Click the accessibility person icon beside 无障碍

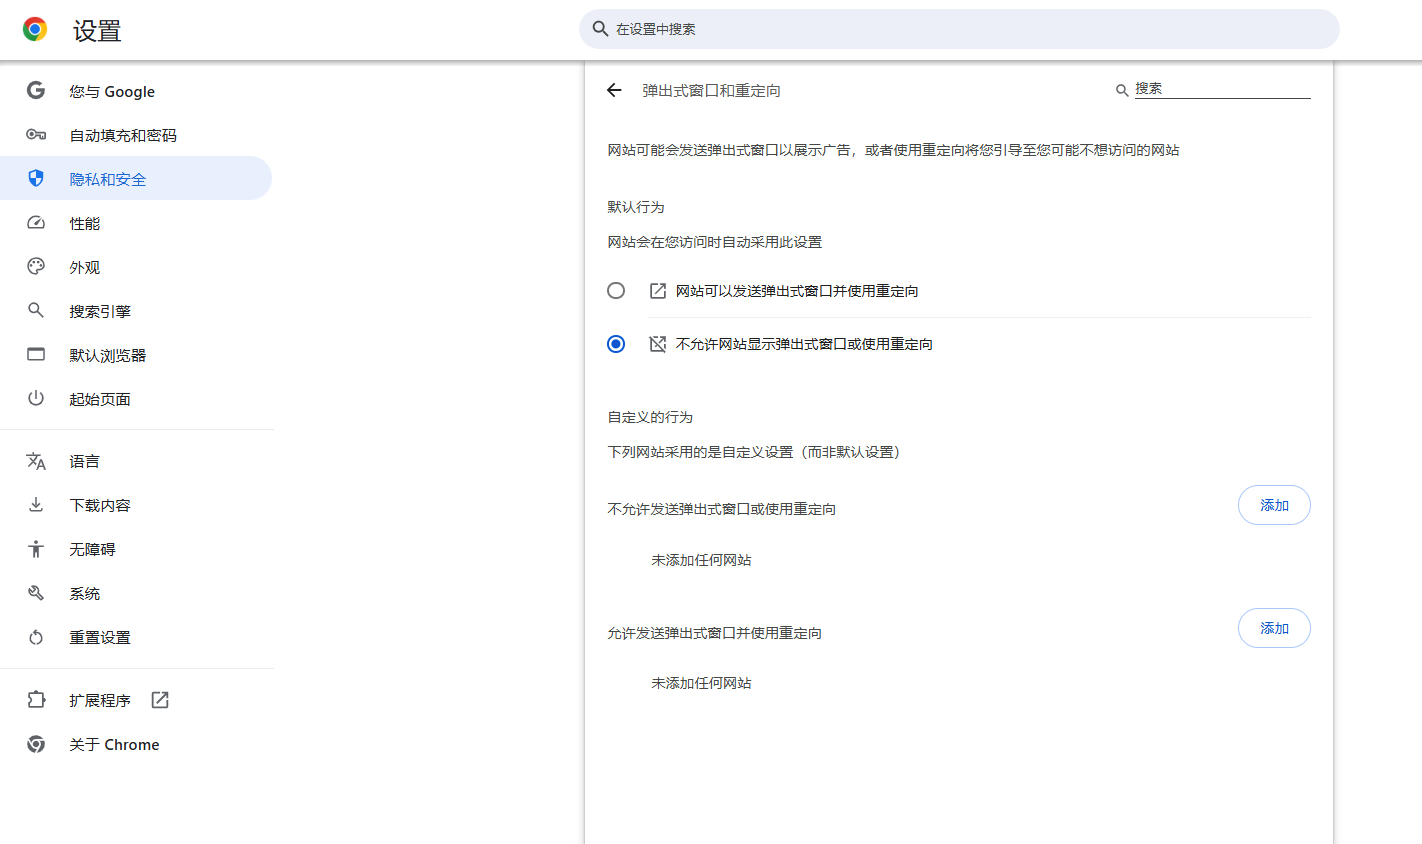tap(36, 549)
